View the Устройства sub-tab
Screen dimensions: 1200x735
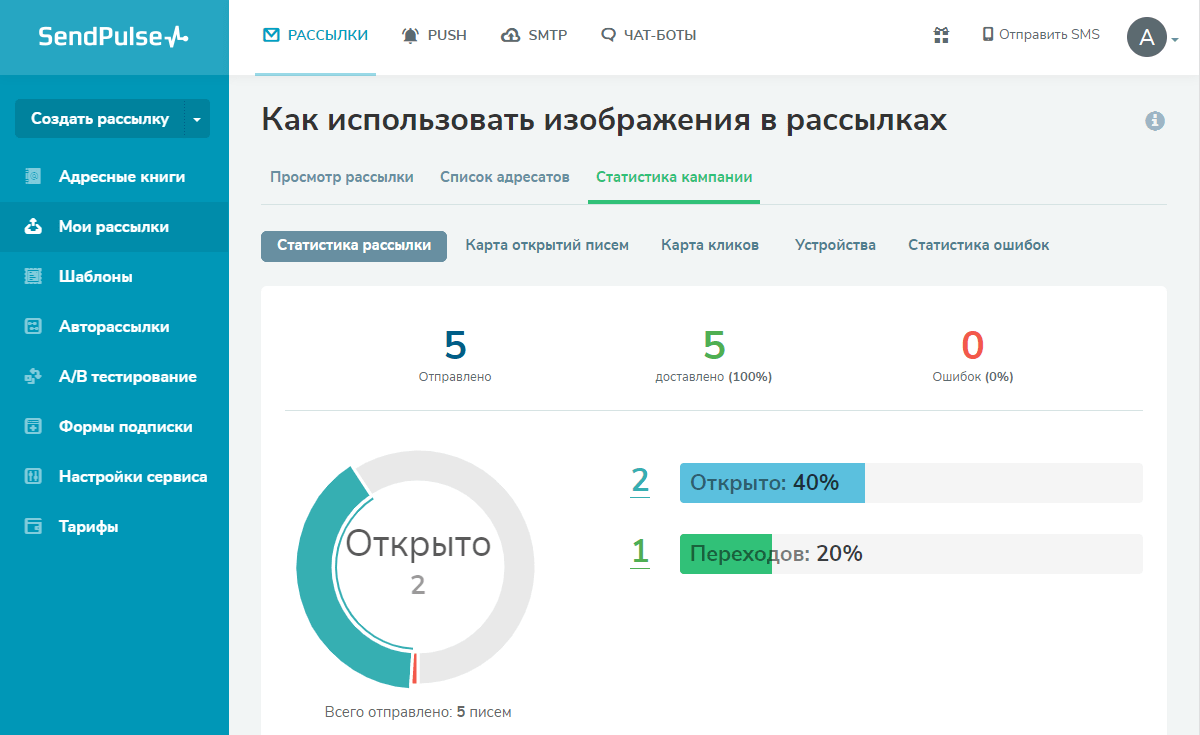coord(835,245)
